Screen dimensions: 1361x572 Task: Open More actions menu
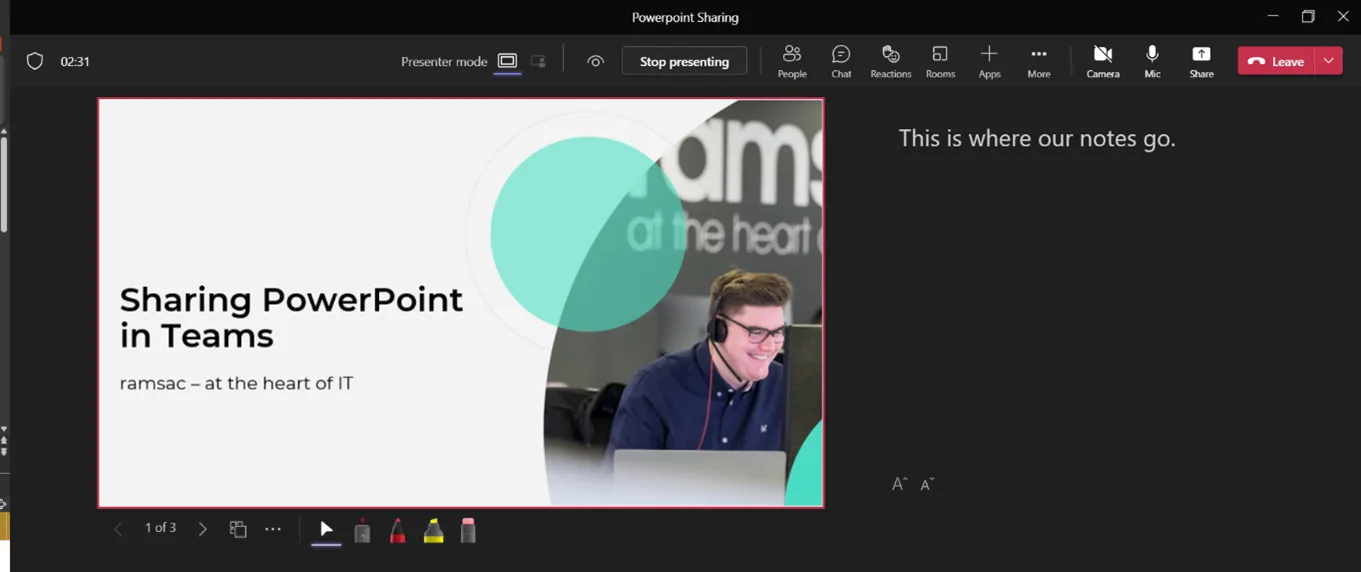tap(1039, 61)
